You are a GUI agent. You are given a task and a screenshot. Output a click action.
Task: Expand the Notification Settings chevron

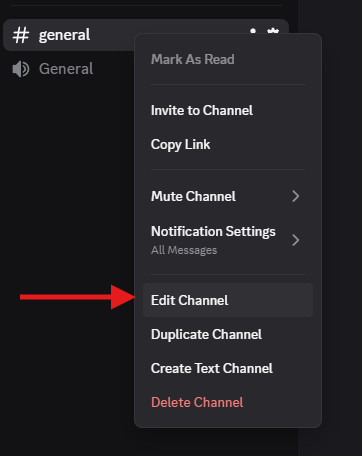tap(295, 240)
